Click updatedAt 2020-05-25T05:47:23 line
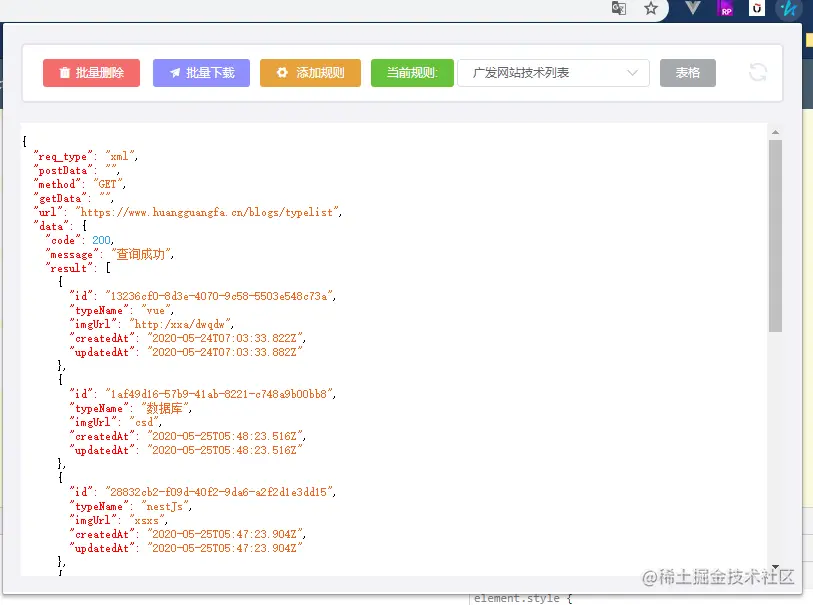The width and height of the screenshot is (813, 605). [186, 548]
